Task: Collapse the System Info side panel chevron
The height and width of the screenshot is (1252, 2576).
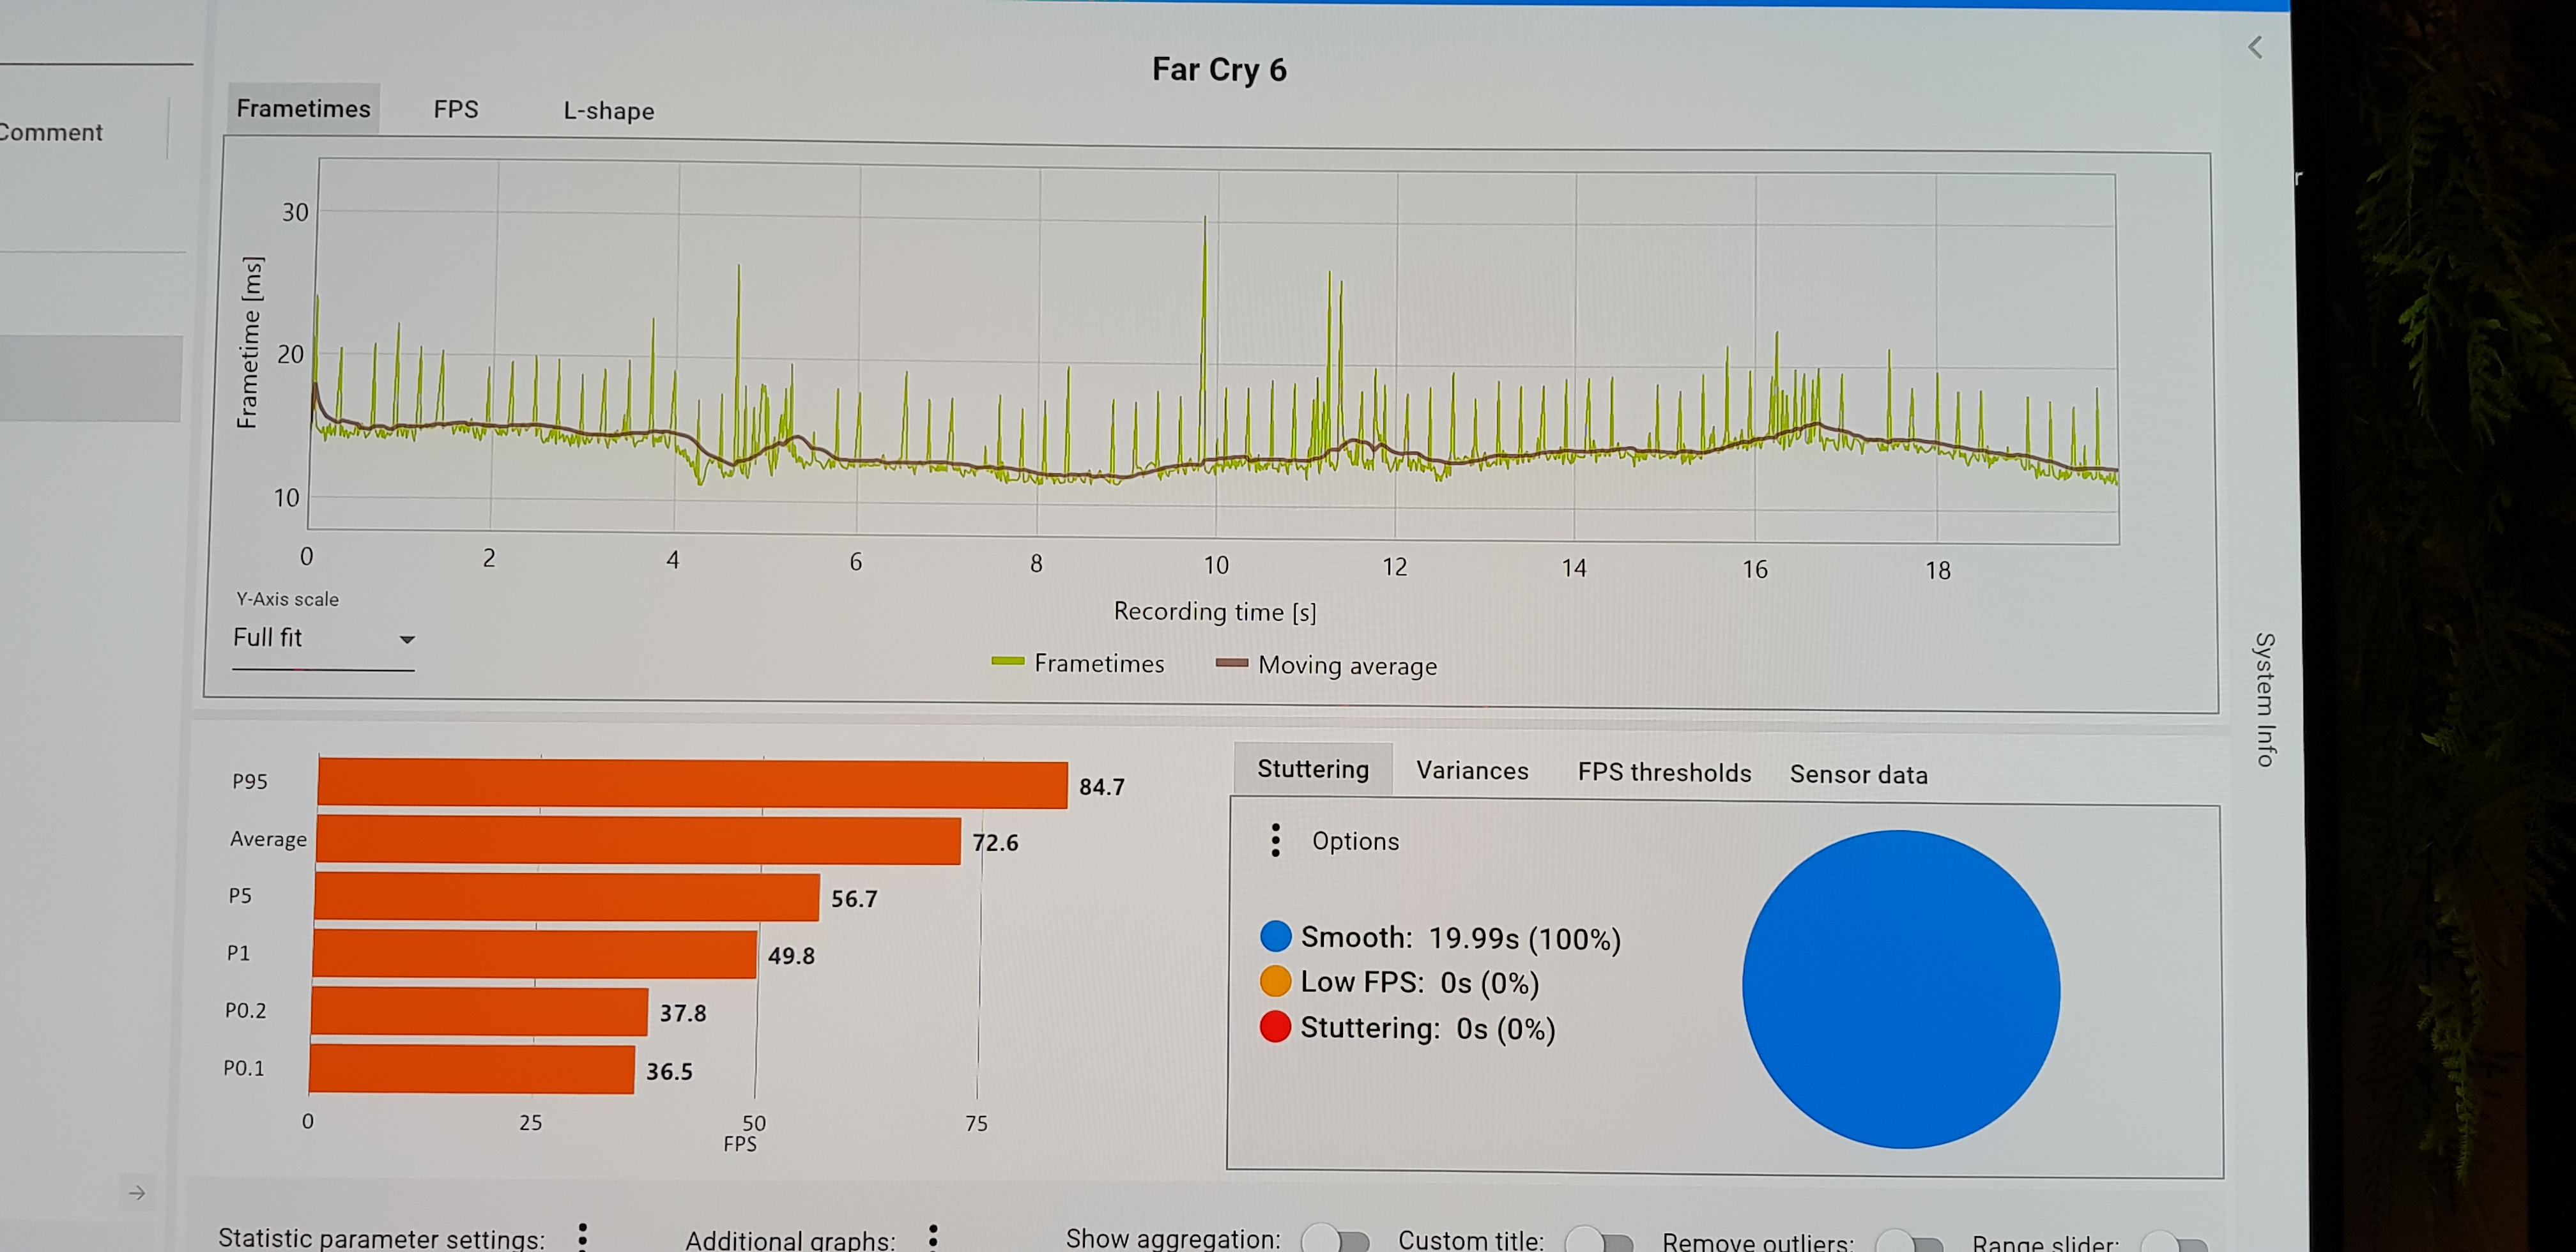Action: [x=2254, y=47]
